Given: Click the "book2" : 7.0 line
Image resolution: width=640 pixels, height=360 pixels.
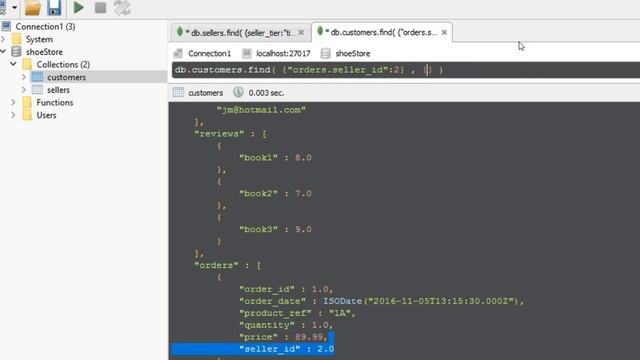Looking at the screenshot, I should [x=275, y=193].
